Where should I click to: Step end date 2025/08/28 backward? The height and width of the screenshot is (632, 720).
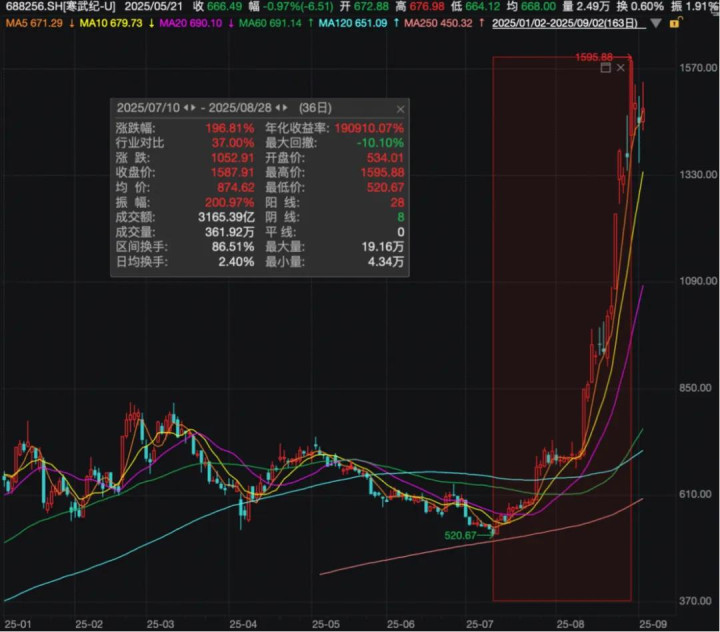coord(278,108)
